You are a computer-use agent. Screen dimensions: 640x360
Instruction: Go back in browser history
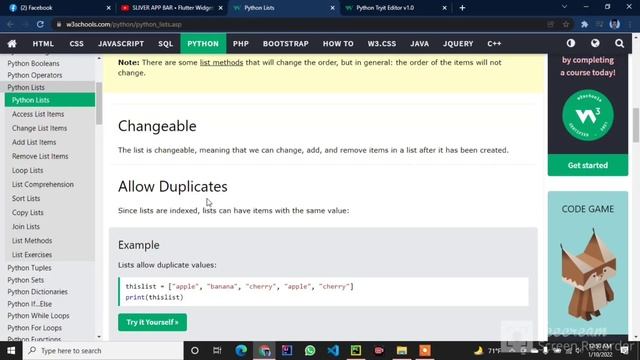coord(11,24)
